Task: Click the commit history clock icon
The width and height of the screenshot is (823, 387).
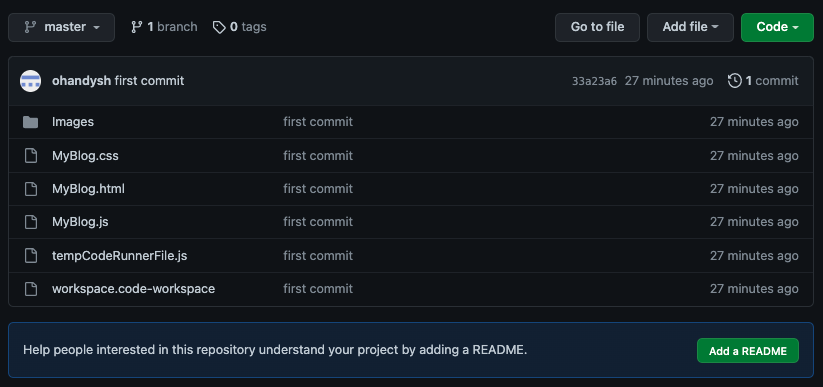Action: (734, 81)
